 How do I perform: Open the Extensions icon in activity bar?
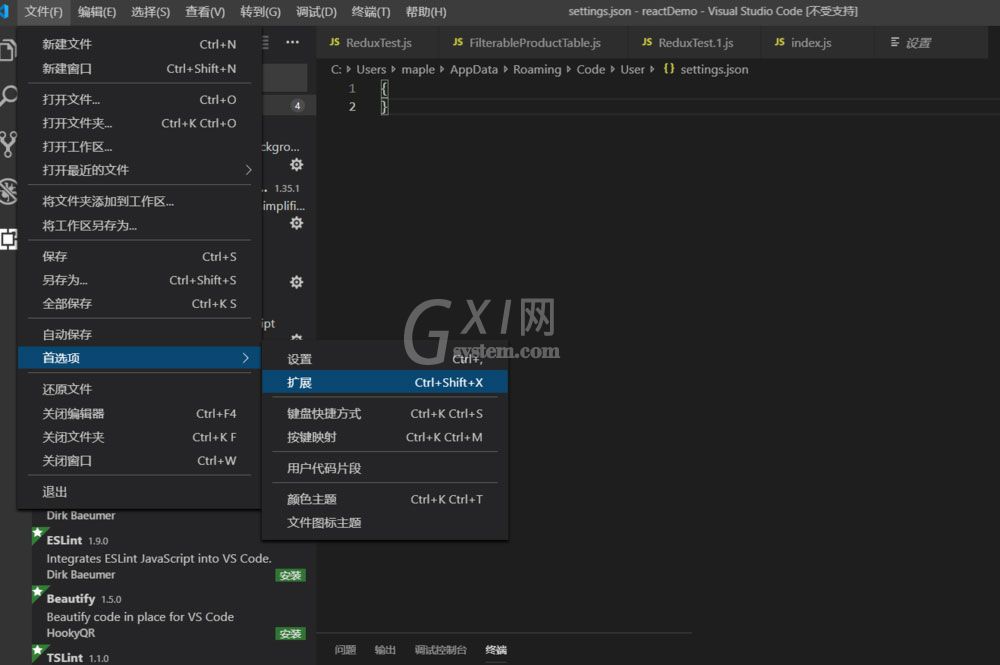click(8, 239)
